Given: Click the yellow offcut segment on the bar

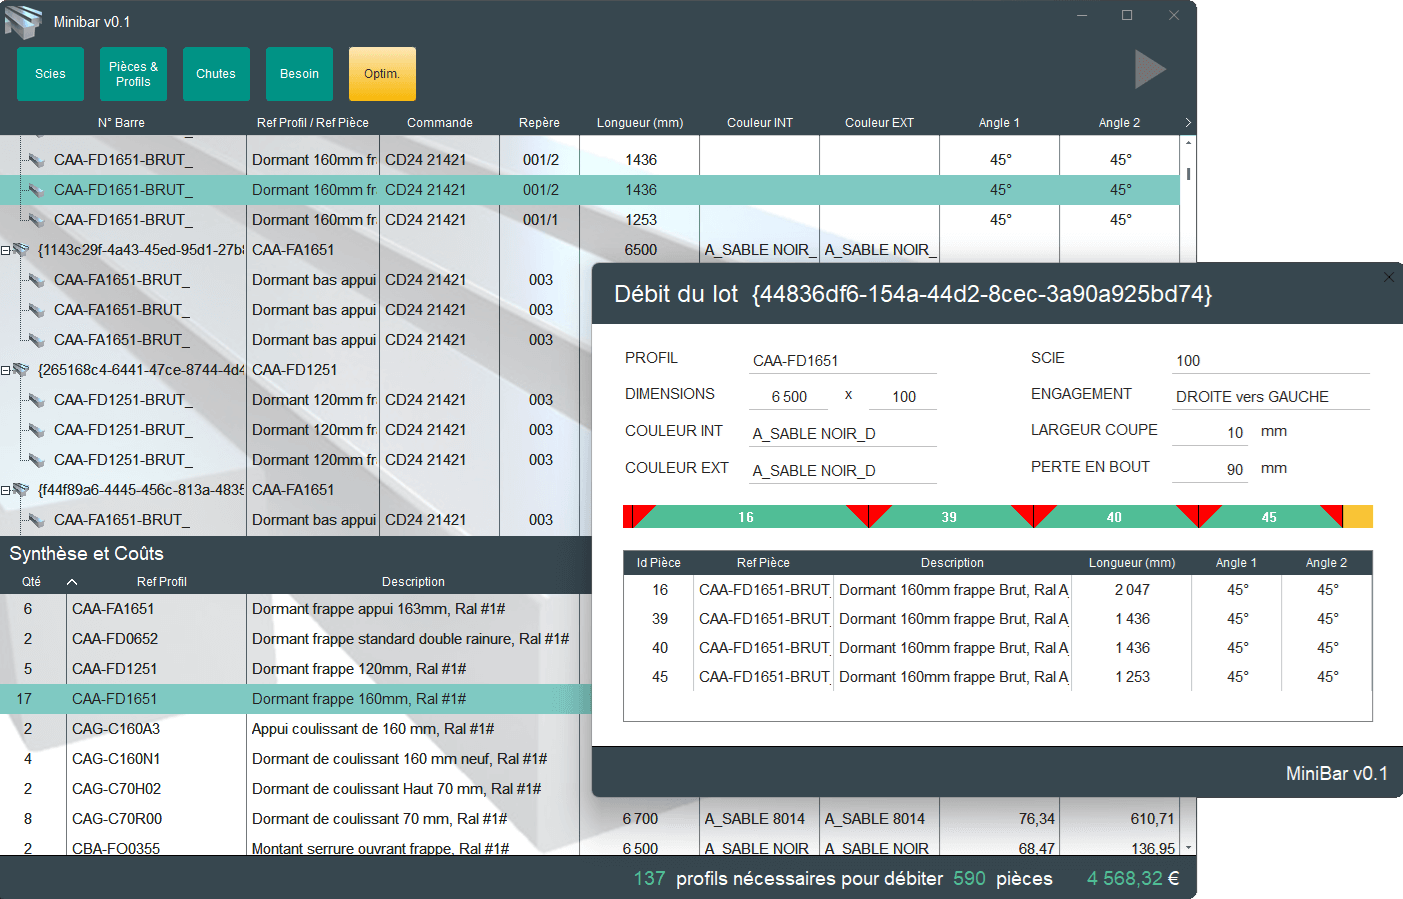Looking at the screenshot, I should tap(1357, 517).
